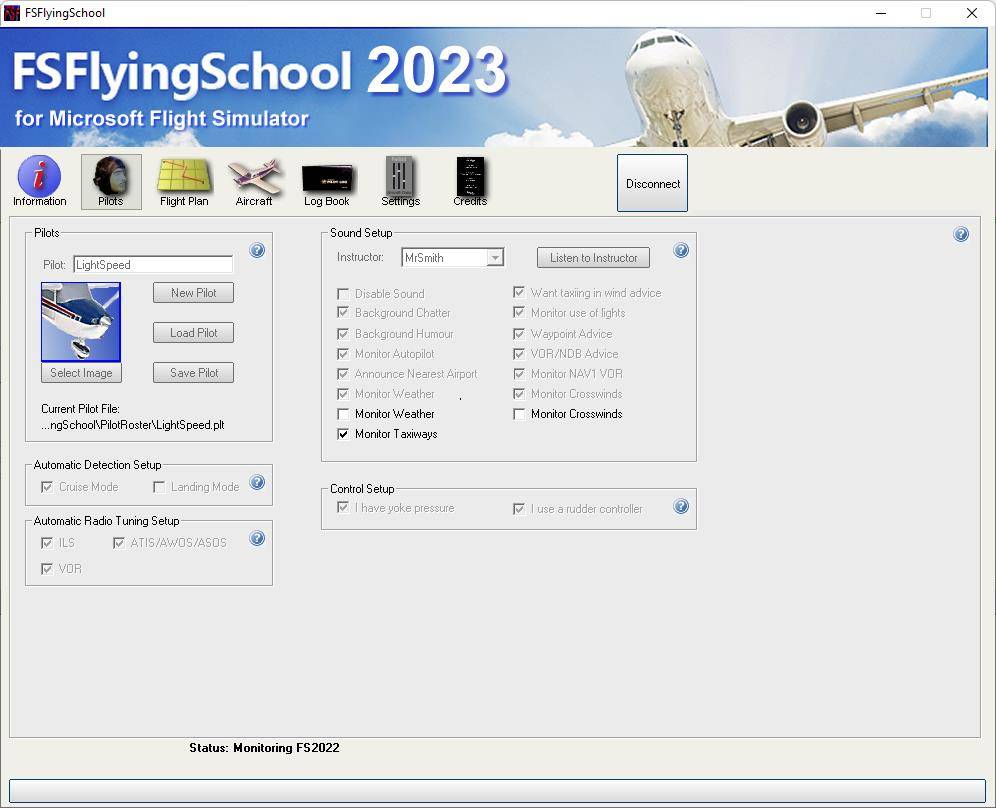Click the help icon in Control Setup
This screenshot has width=996, height=808.
[681, 507]
